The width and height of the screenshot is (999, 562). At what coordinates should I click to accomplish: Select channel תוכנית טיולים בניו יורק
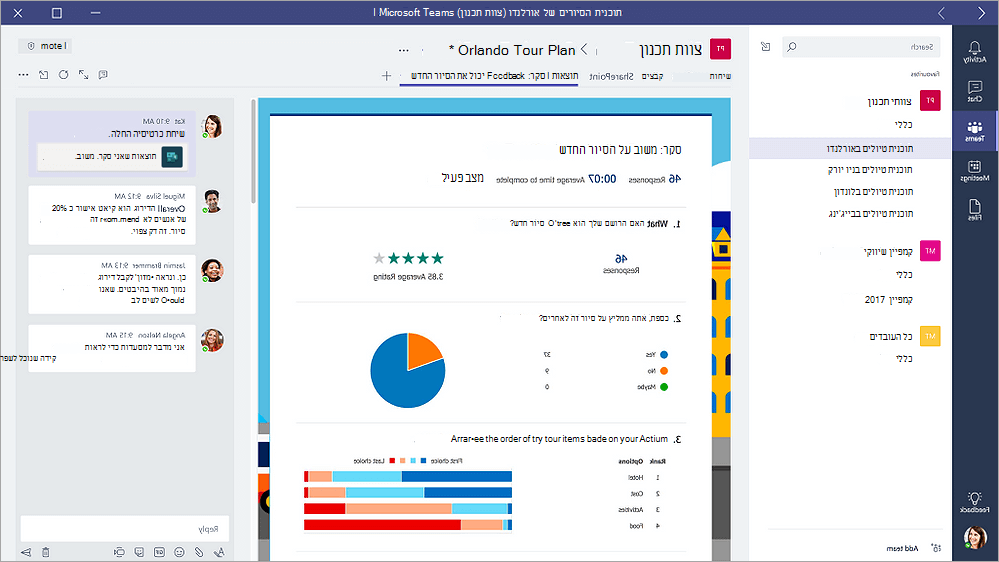[870, 169]
